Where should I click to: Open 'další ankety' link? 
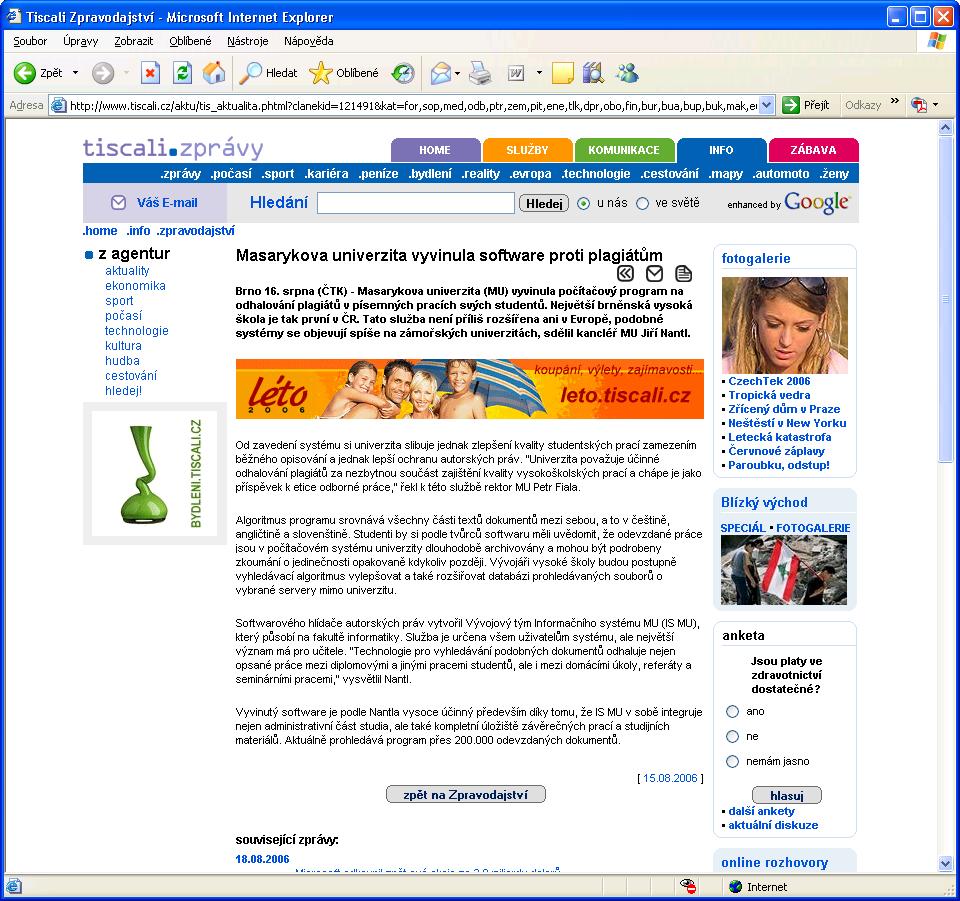click(761, 811)
